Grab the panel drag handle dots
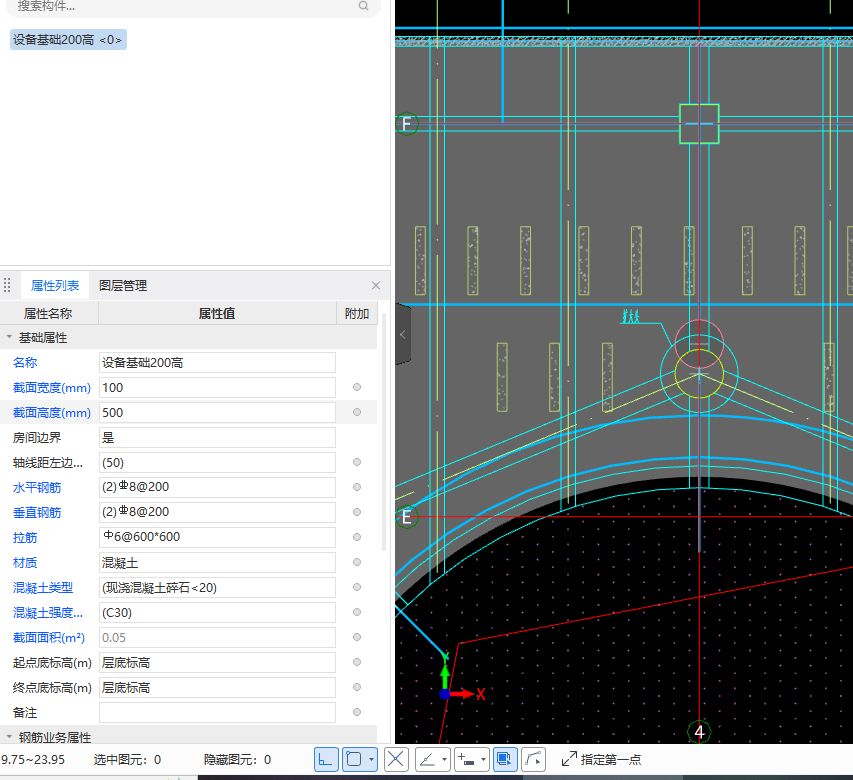The height and width of the screenshot is (780, 853). coord(7,286)
